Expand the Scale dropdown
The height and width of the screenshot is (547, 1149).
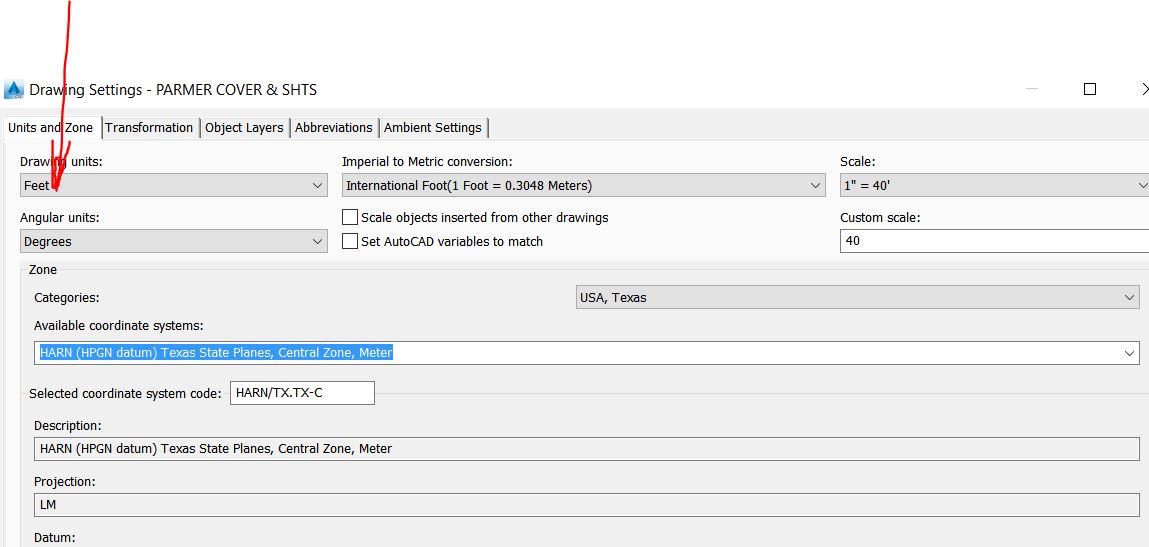click(1142, 185)
